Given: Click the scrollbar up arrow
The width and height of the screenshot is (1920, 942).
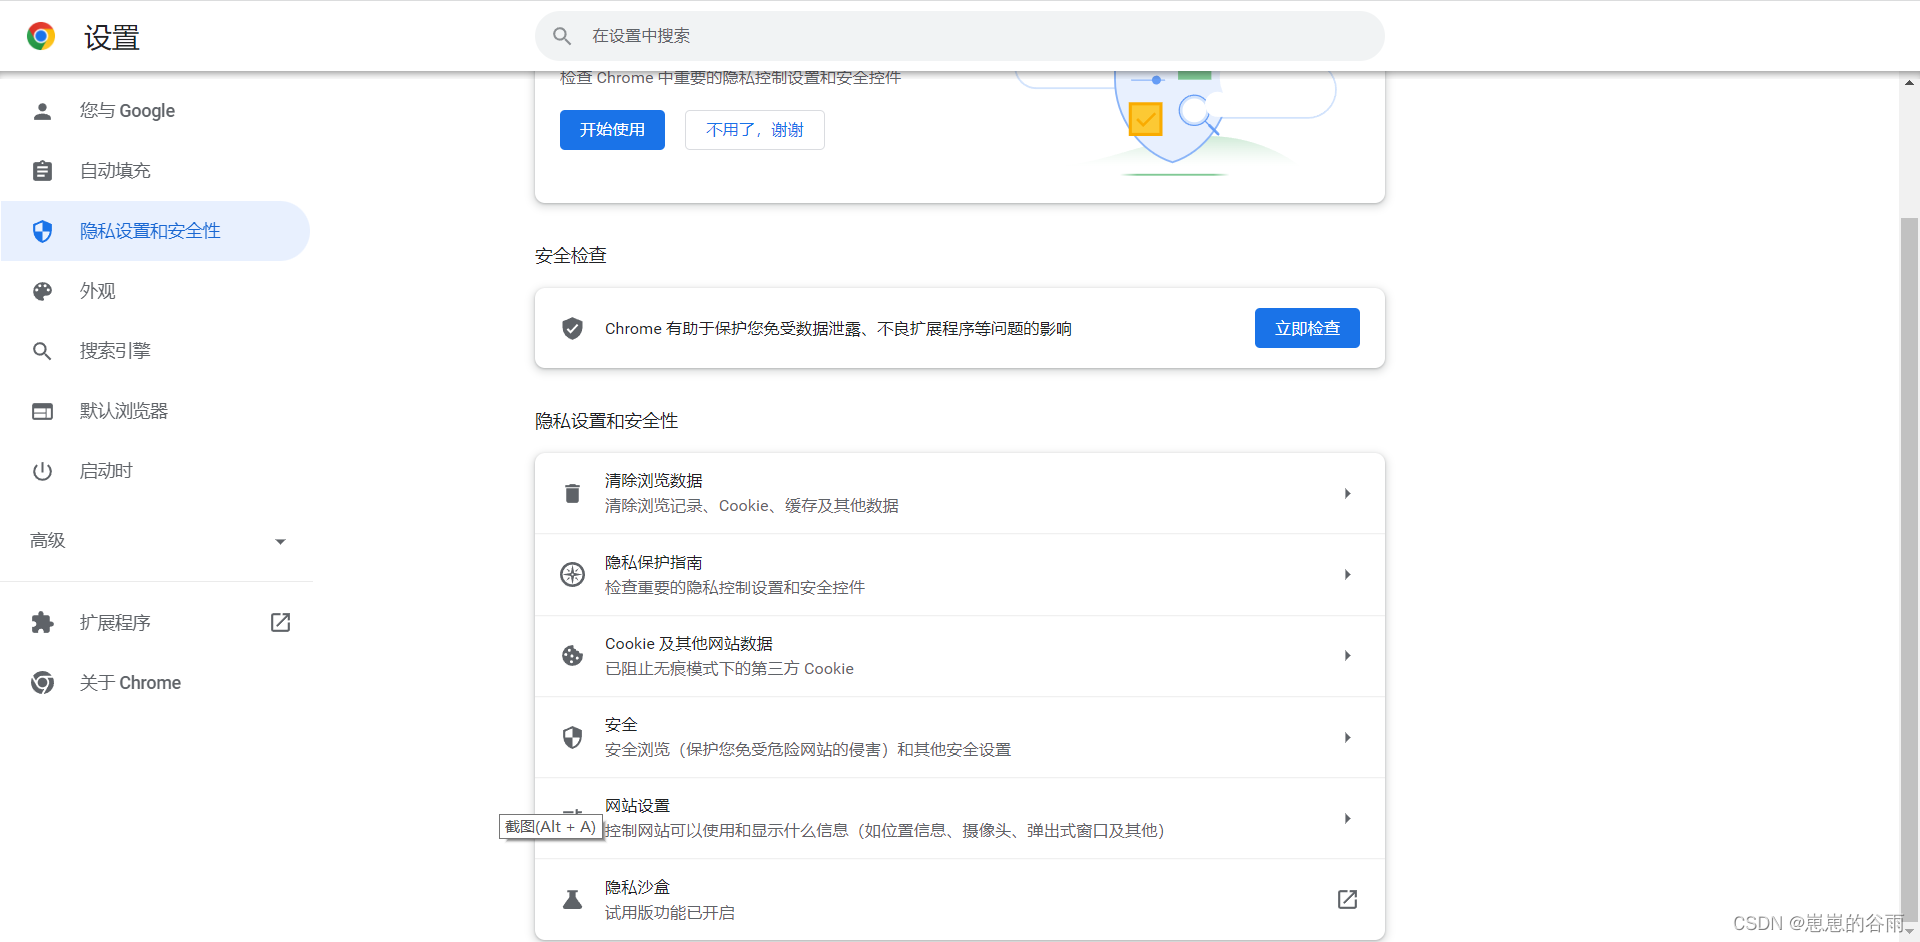Looking at the screenshot, I should coord(1909,83).
